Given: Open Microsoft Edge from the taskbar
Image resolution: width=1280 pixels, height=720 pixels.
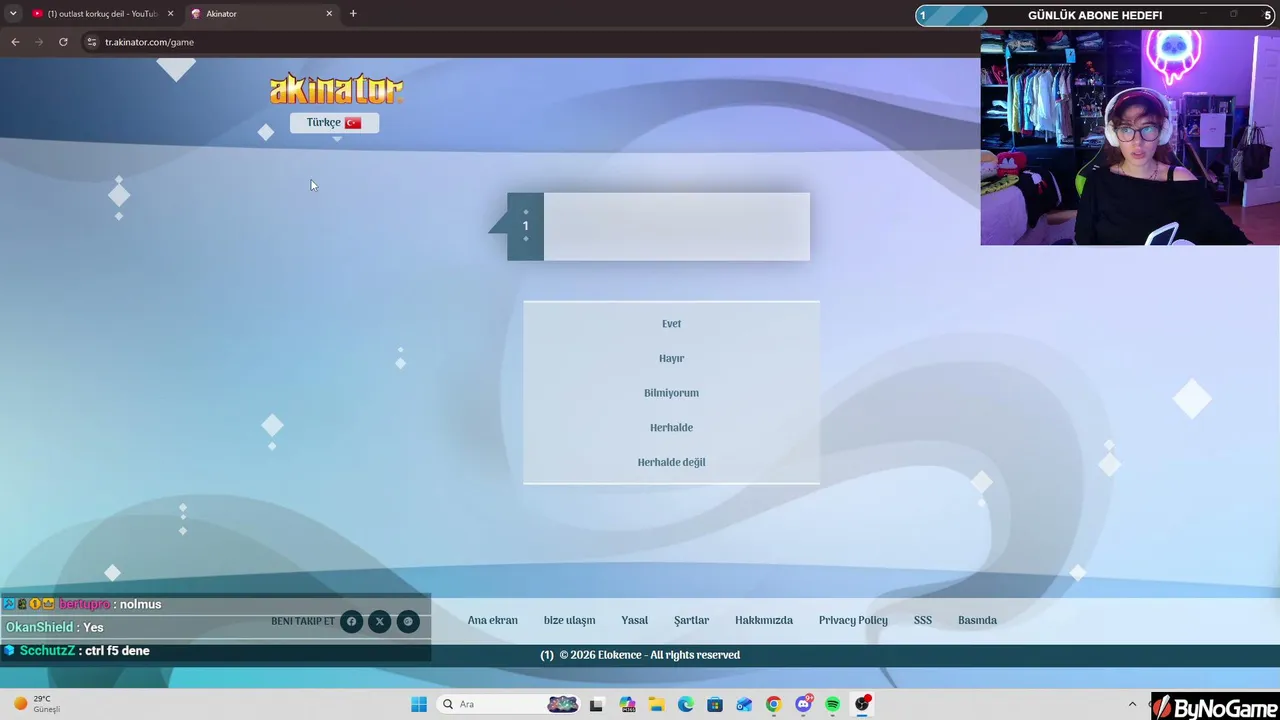Looking at the screenshot, I should click(686, 704).
